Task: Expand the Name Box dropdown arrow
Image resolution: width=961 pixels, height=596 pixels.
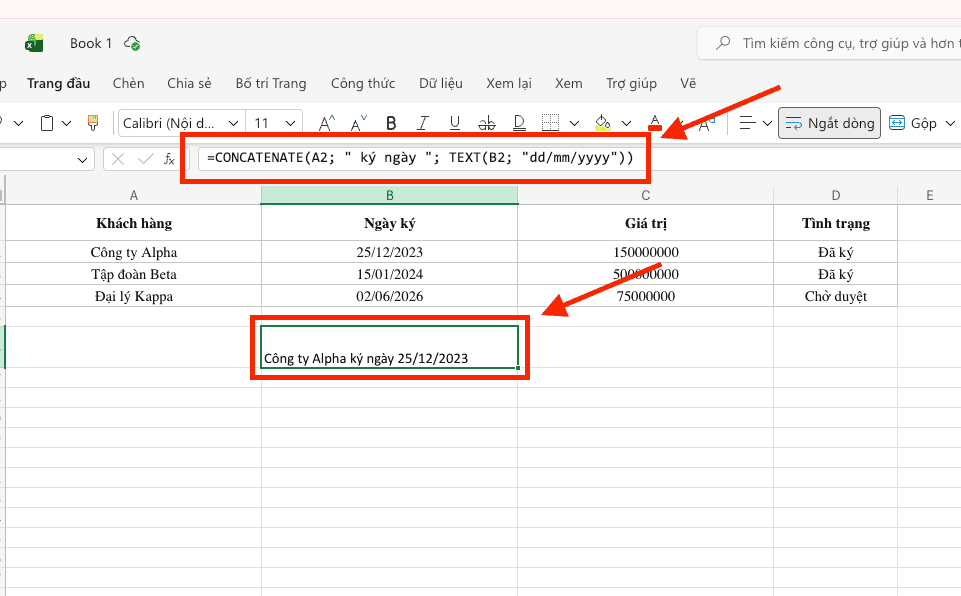Action: click(x=83, y=160)
